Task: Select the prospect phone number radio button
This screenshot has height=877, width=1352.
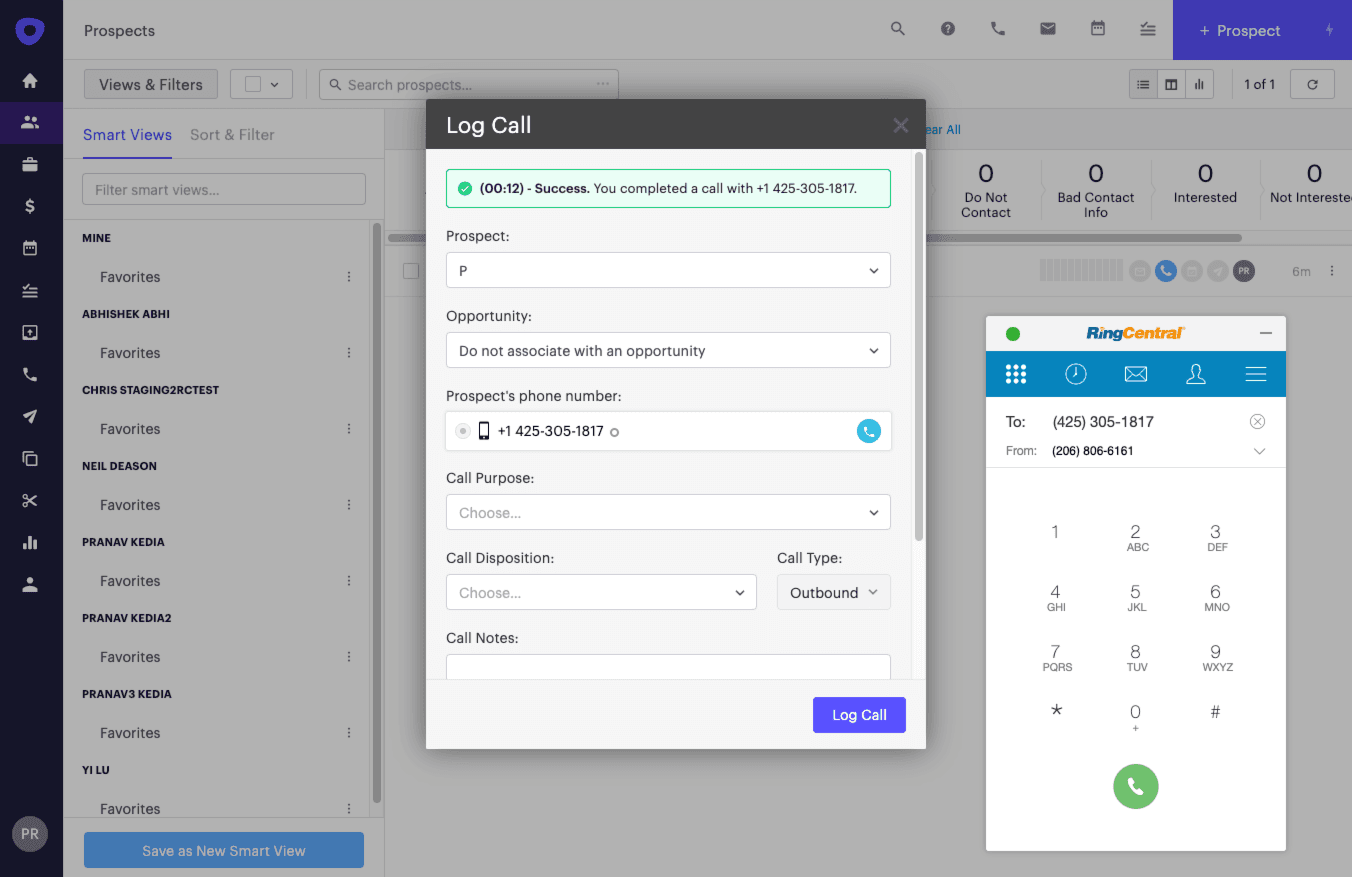Action: pyautogui.click(x=462, y=431)
